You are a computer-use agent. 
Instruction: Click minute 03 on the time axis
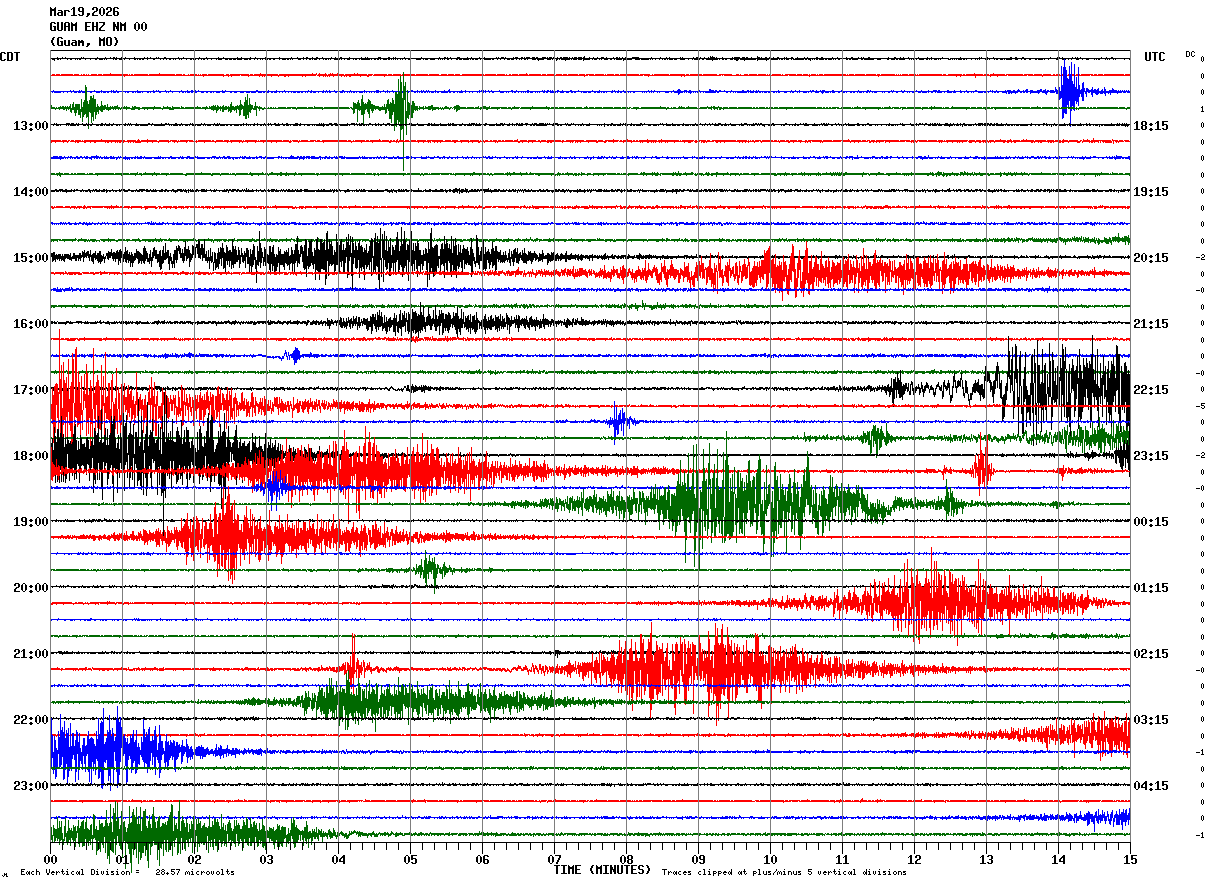[x=267, y=860]
